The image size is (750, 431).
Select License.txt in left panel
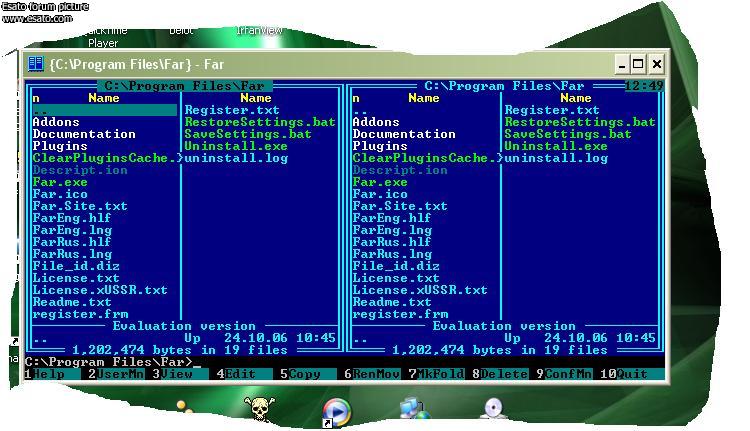pyautogui.click(x=76, y=278)
